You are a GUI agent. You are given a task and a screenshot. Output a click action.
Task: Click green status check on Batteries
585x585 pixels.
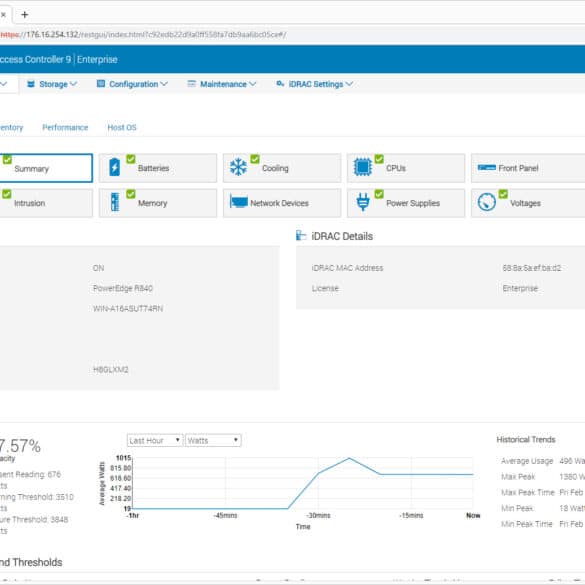point(131,159)
